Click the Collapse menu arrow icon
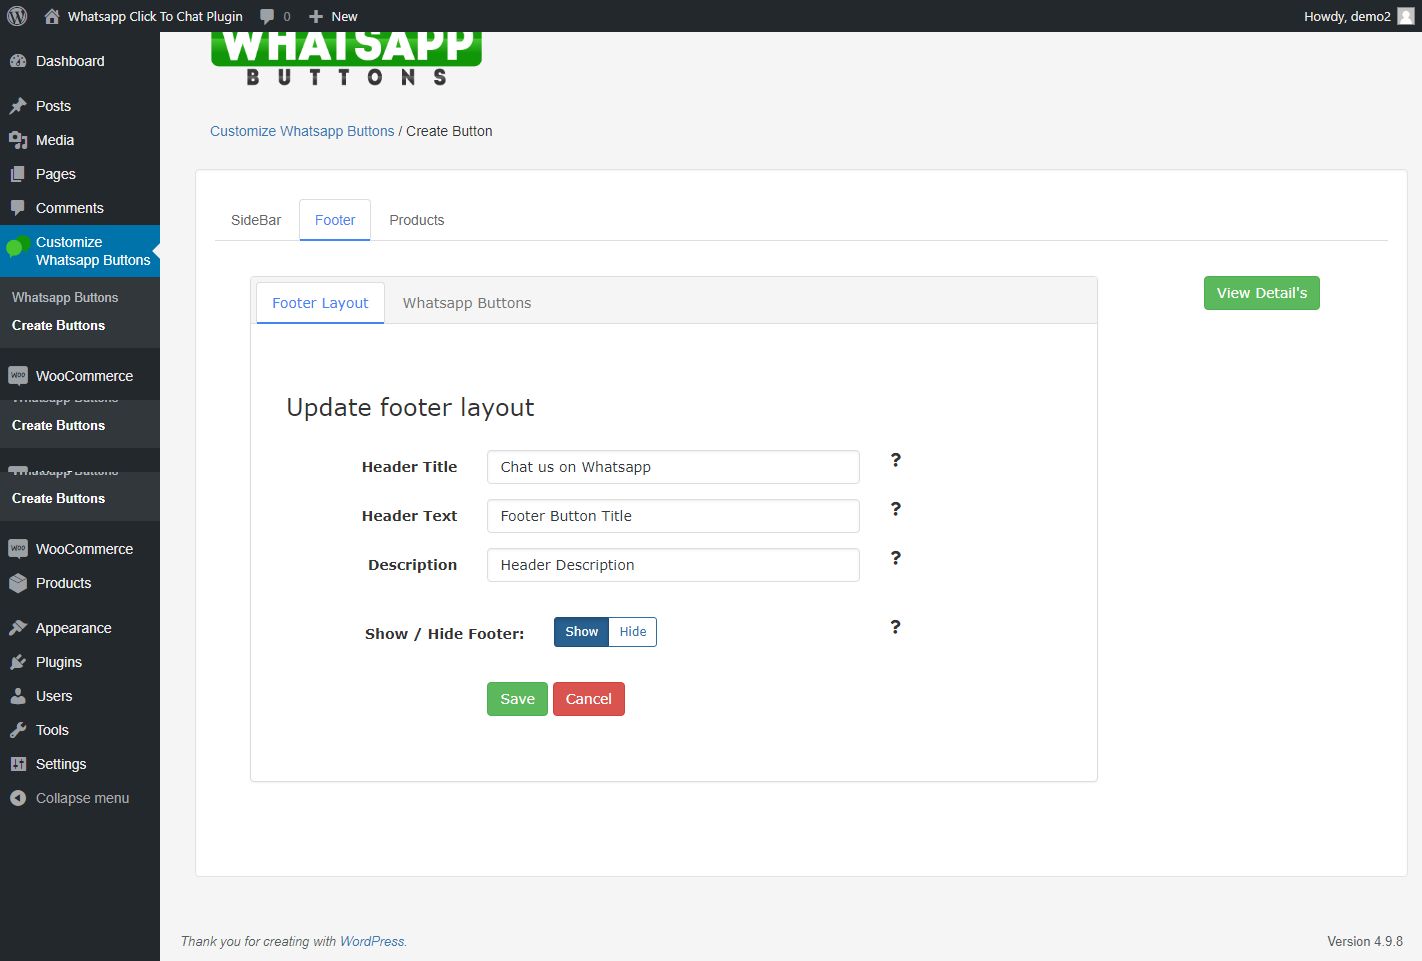Viewport: 1422px width, 961px height. point(18,798)
